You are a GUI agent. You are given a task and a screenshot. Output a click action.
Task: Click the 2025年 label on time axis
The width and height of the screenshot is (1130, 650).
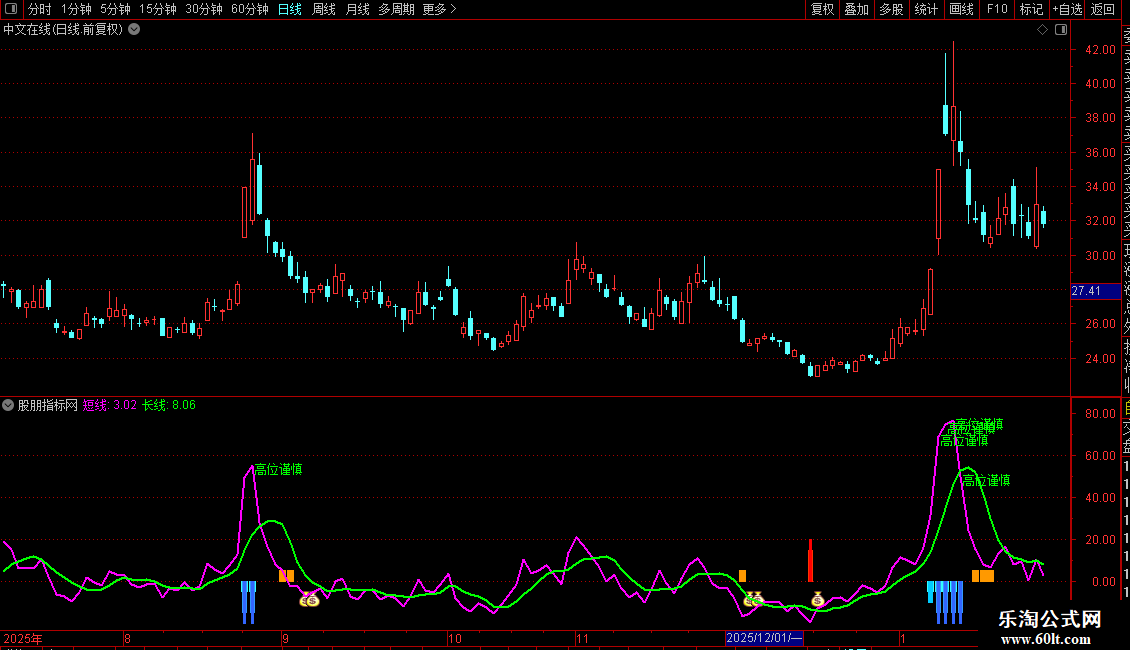coord(22,638)
